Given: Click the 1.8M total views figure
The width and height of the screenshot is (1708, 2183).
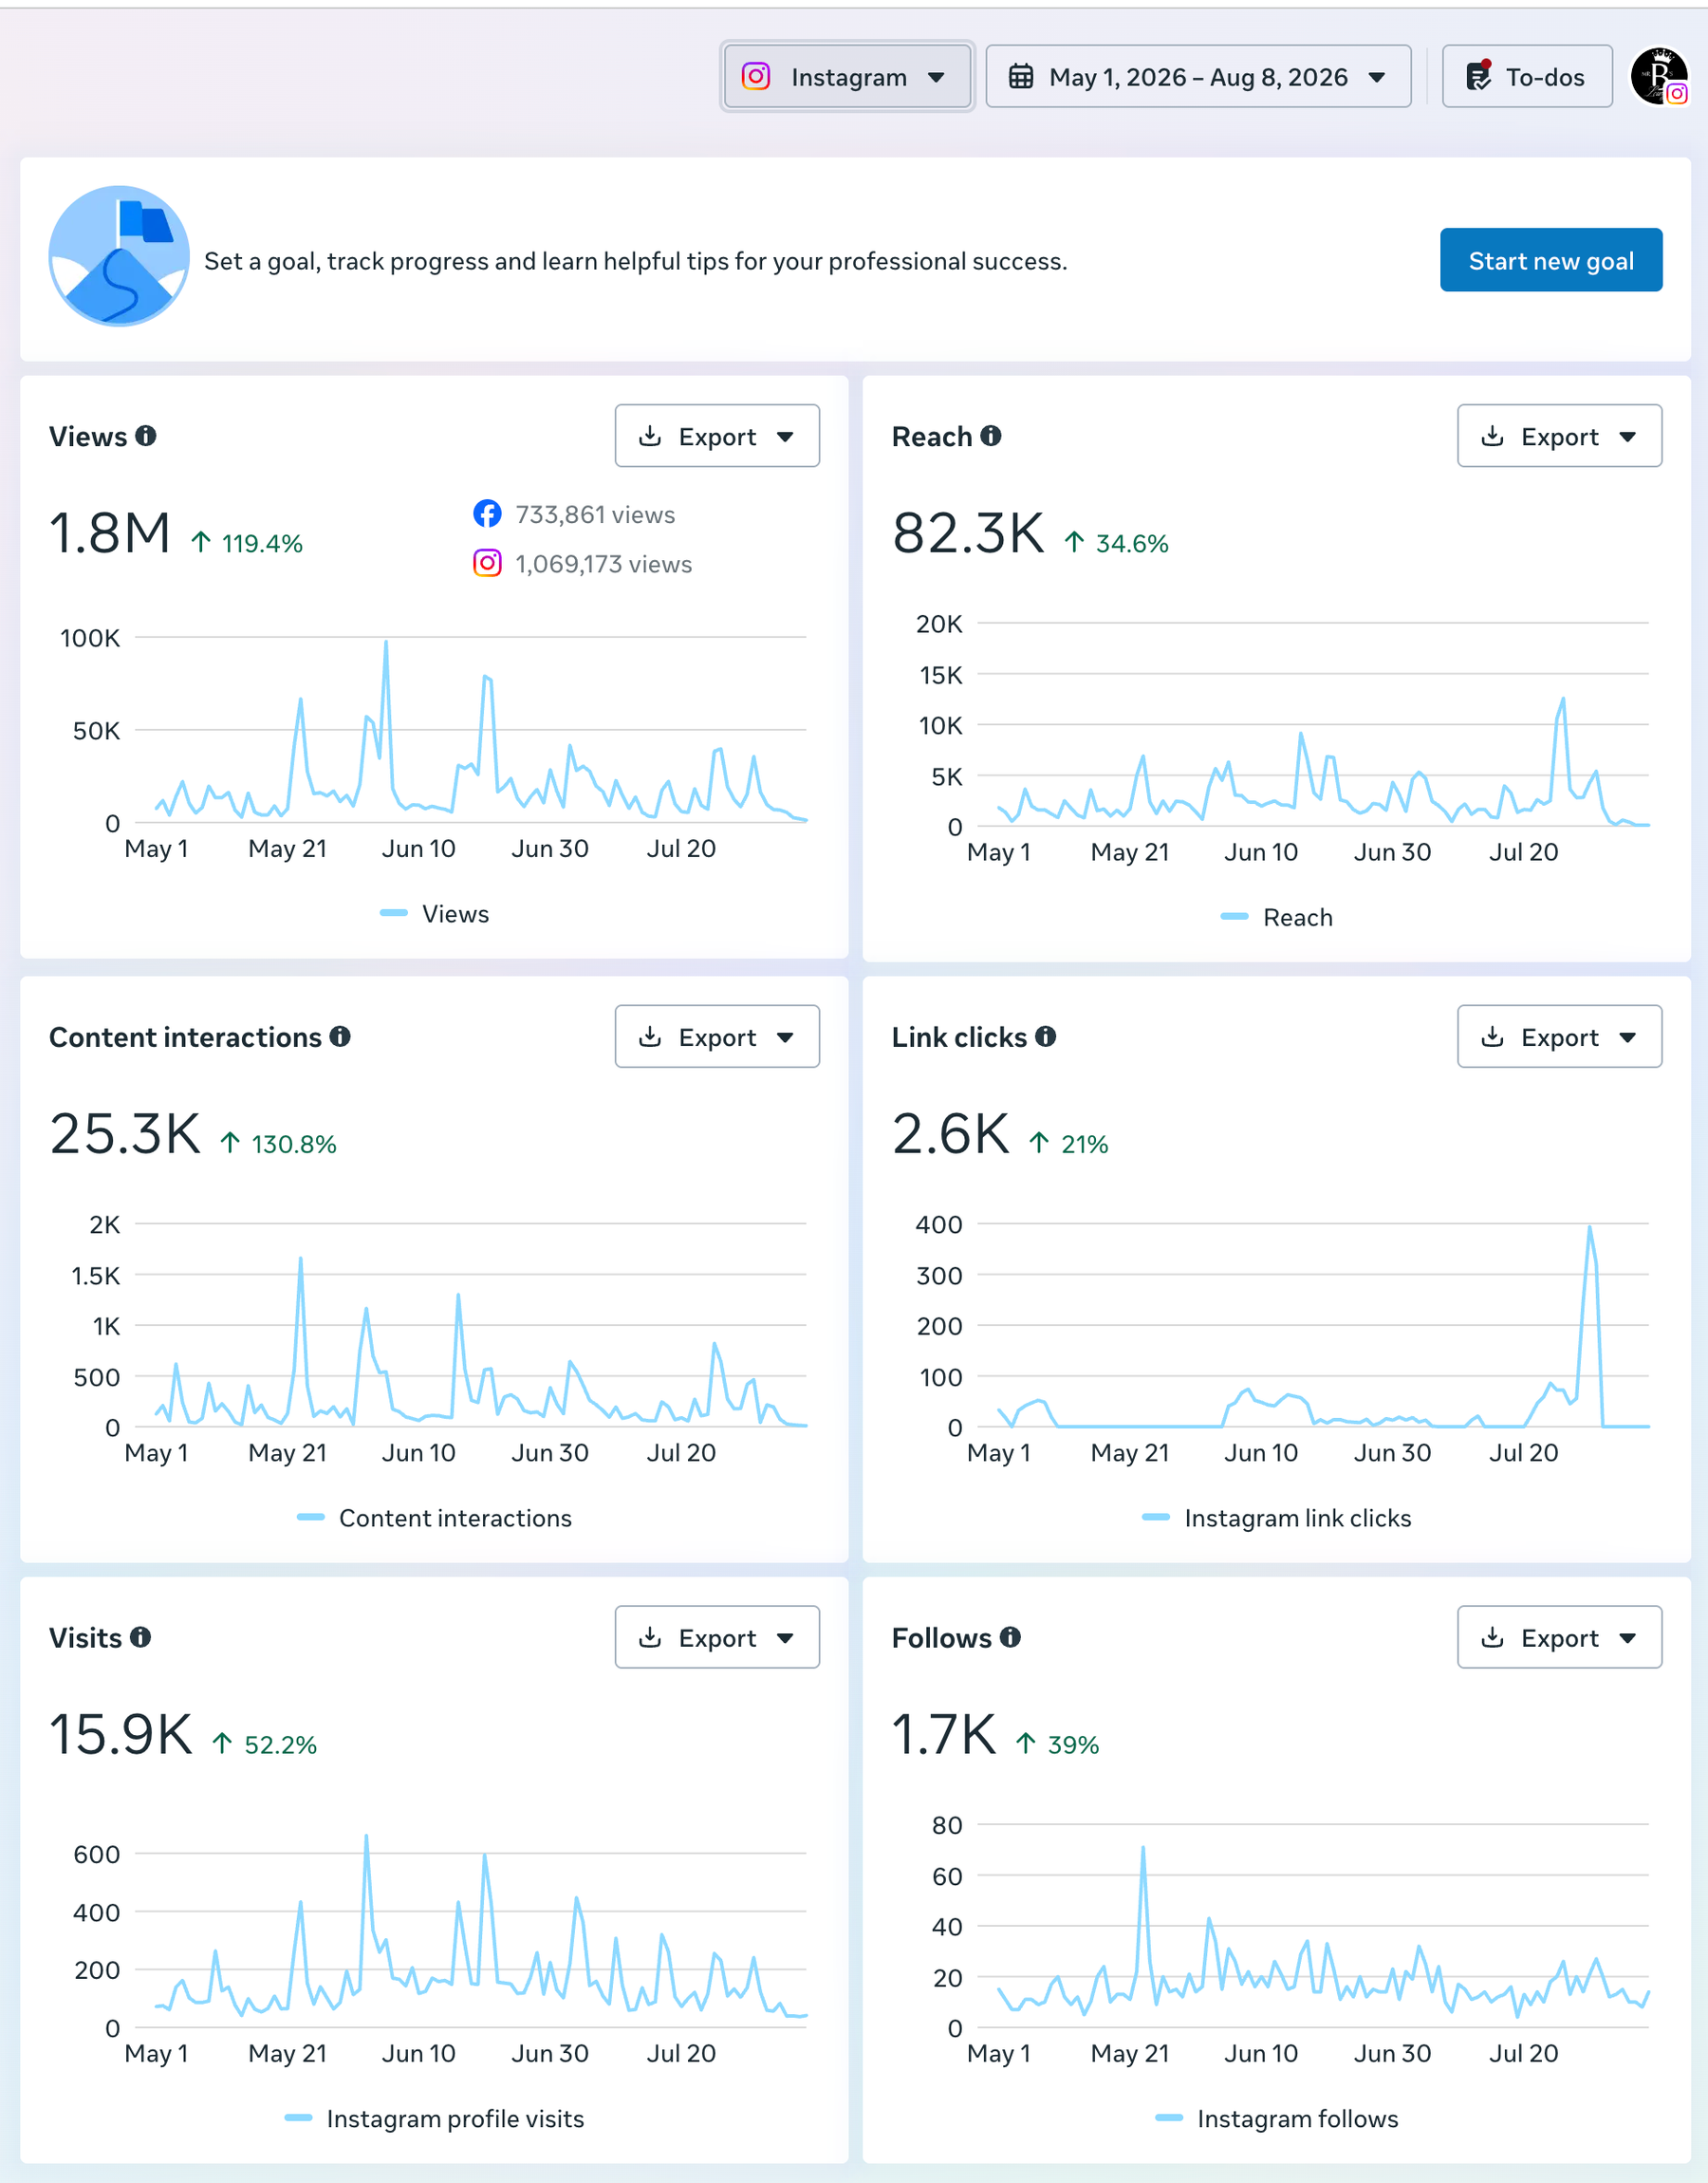Looking at the screenshot, I should [110, 533].
